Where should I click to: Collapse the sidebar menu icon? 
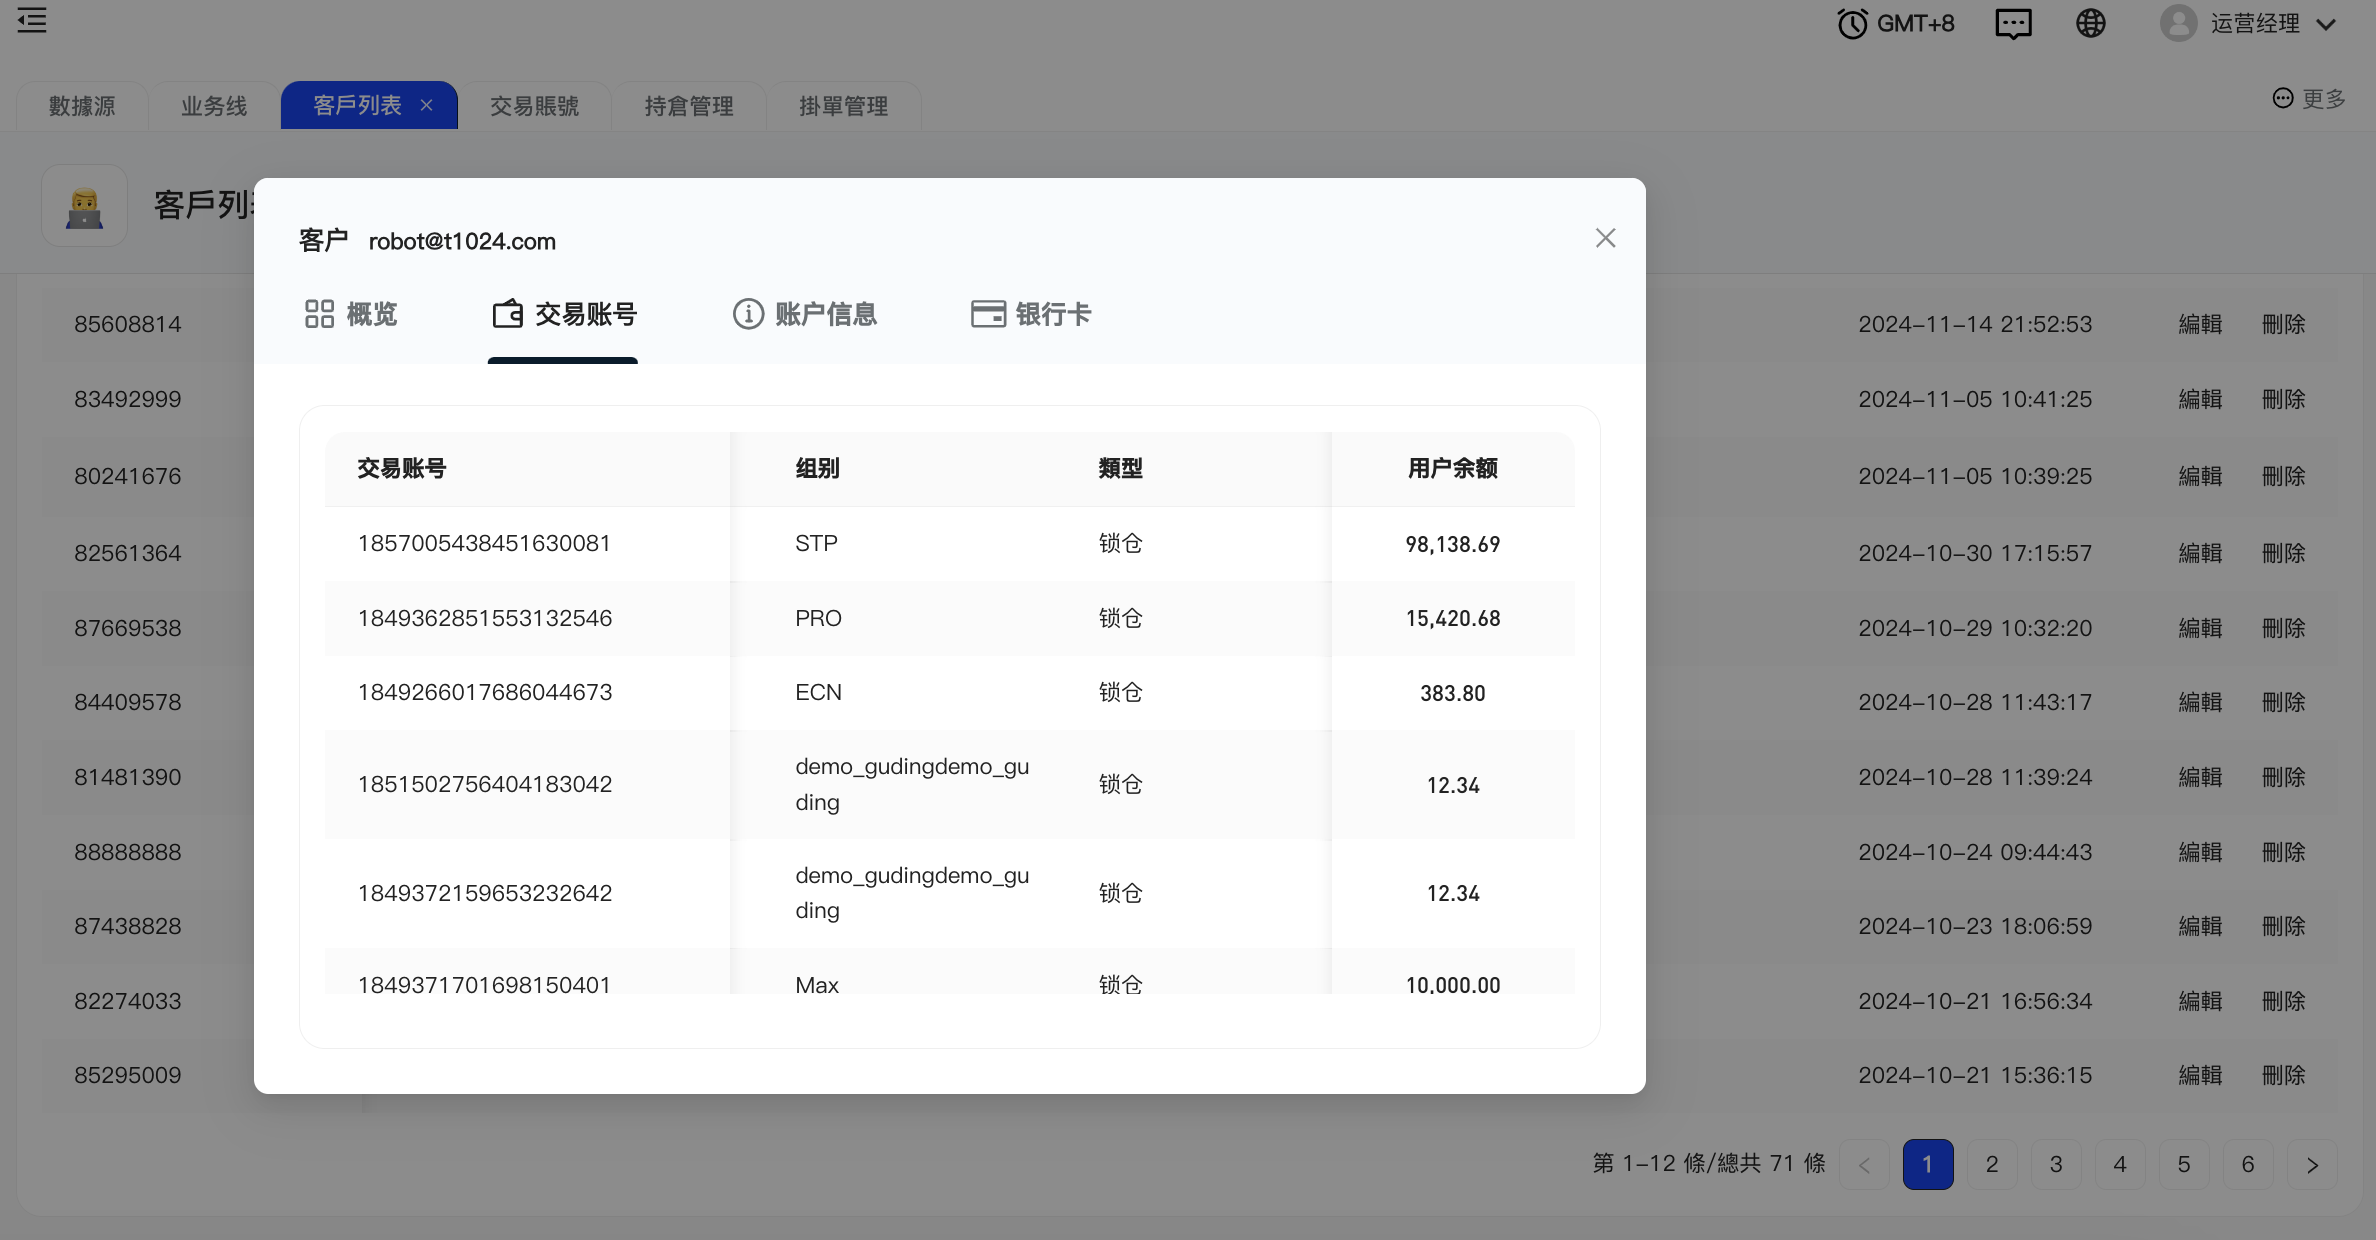[32, 20]
